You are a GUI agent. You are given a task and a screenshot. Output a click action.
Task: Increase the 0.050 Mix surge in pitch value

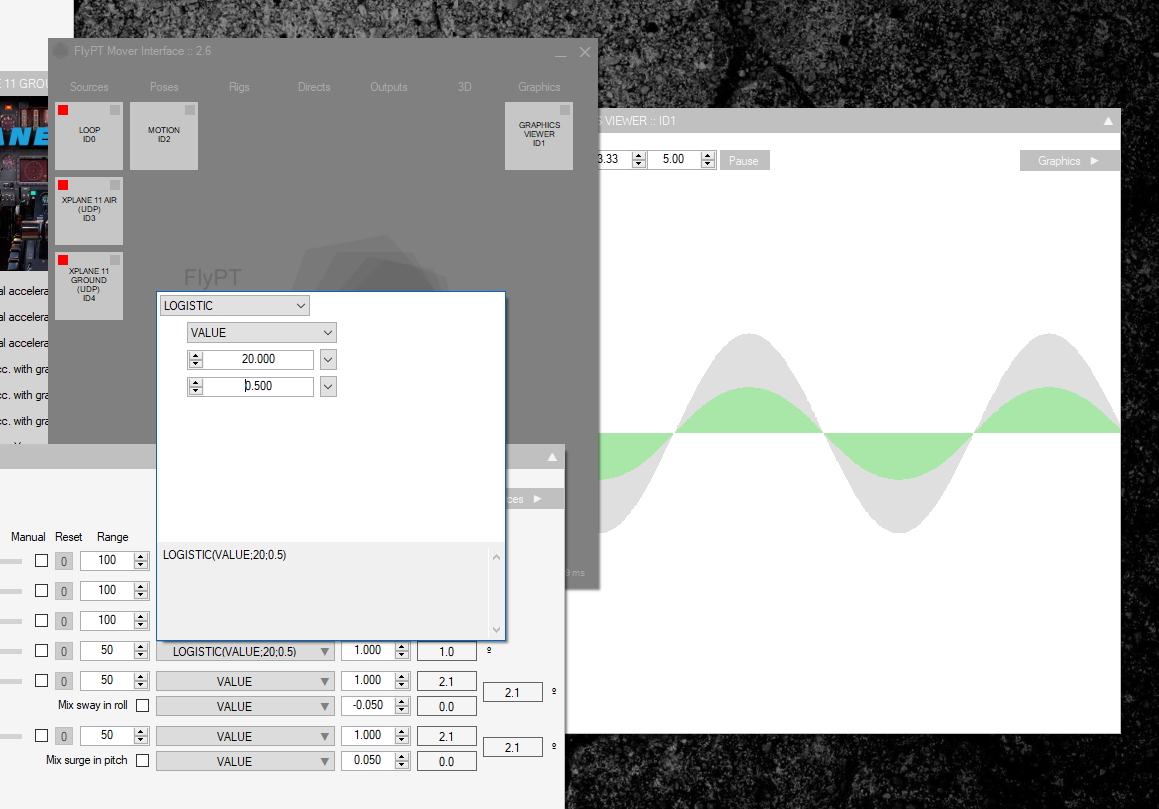(x=402, y=756)
